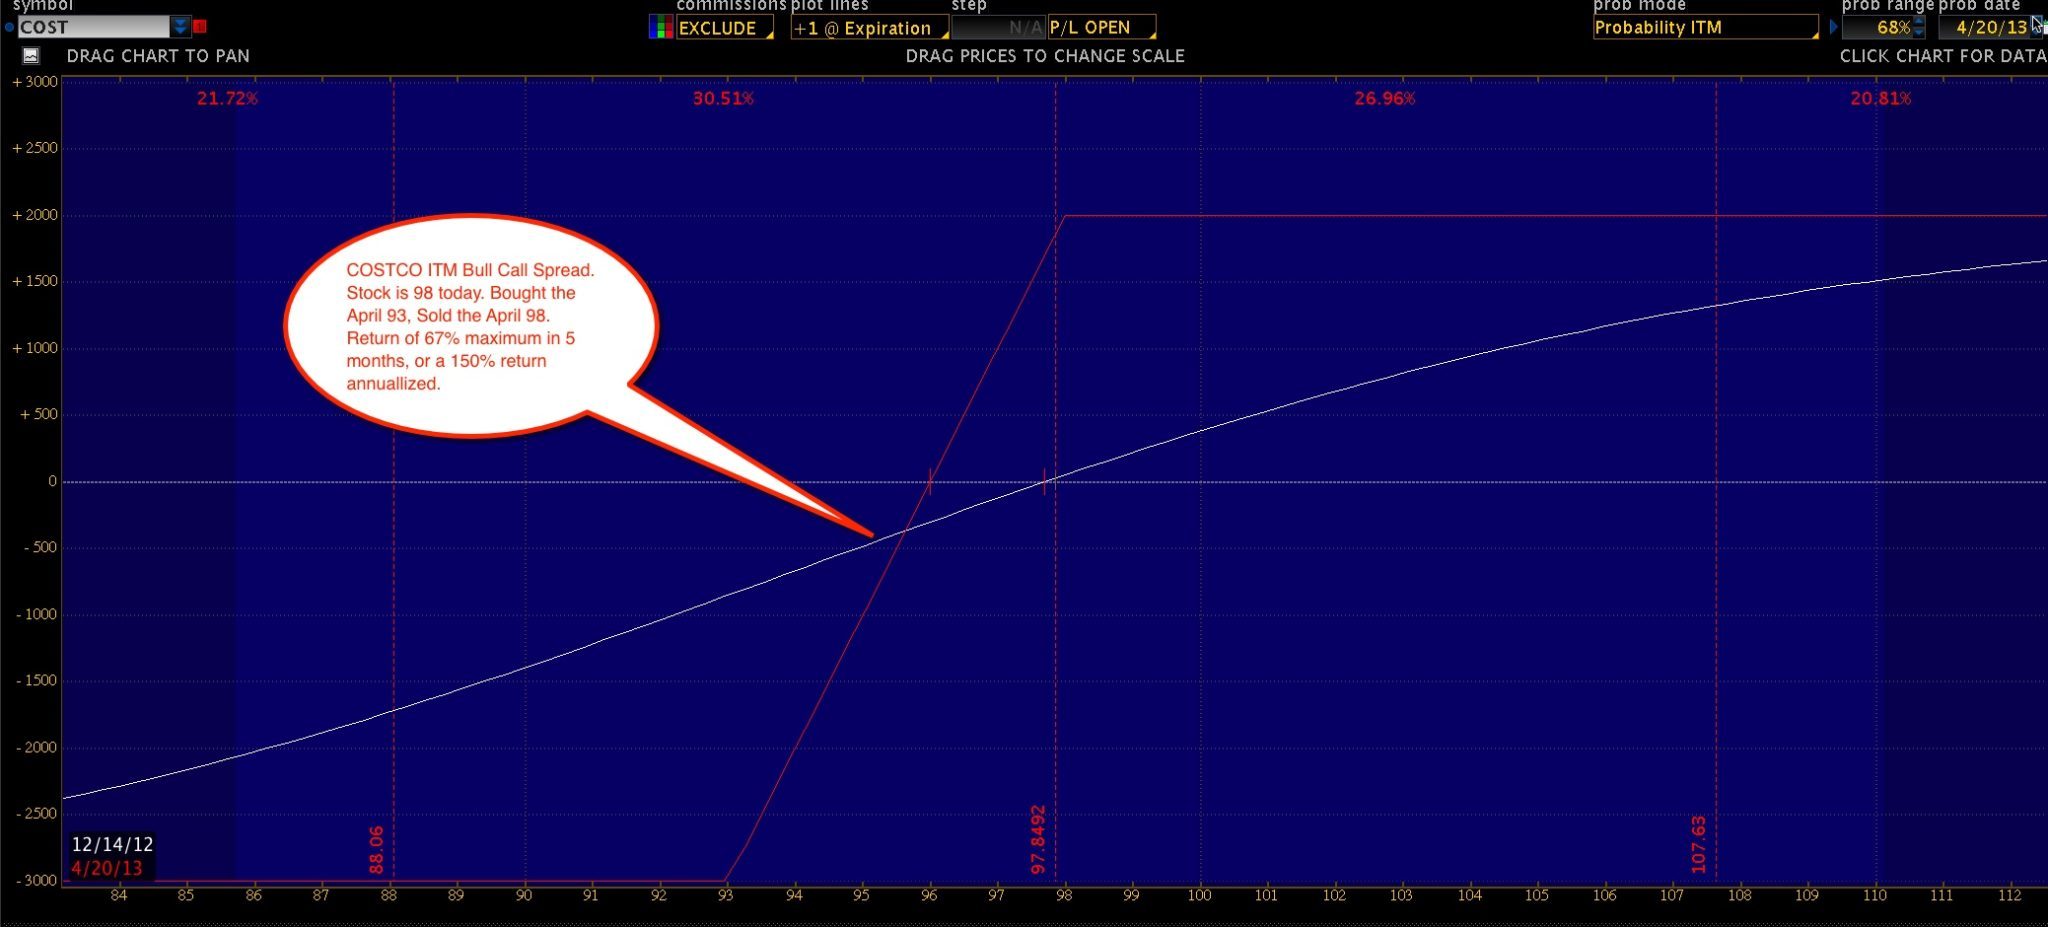
Task: Click the -3000 y-axis label
Action: (36, 880)
